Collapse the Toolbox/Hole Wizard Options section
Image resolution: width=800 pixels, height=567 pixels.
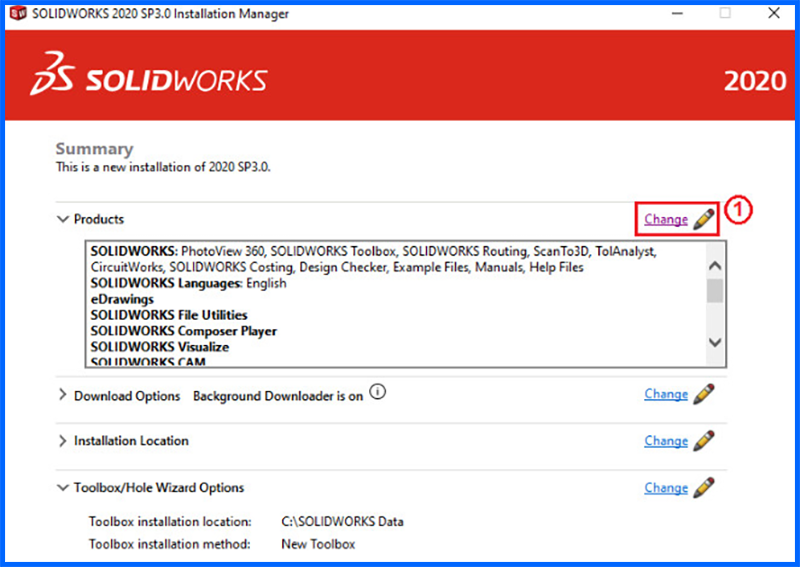[x=63, y=488]
